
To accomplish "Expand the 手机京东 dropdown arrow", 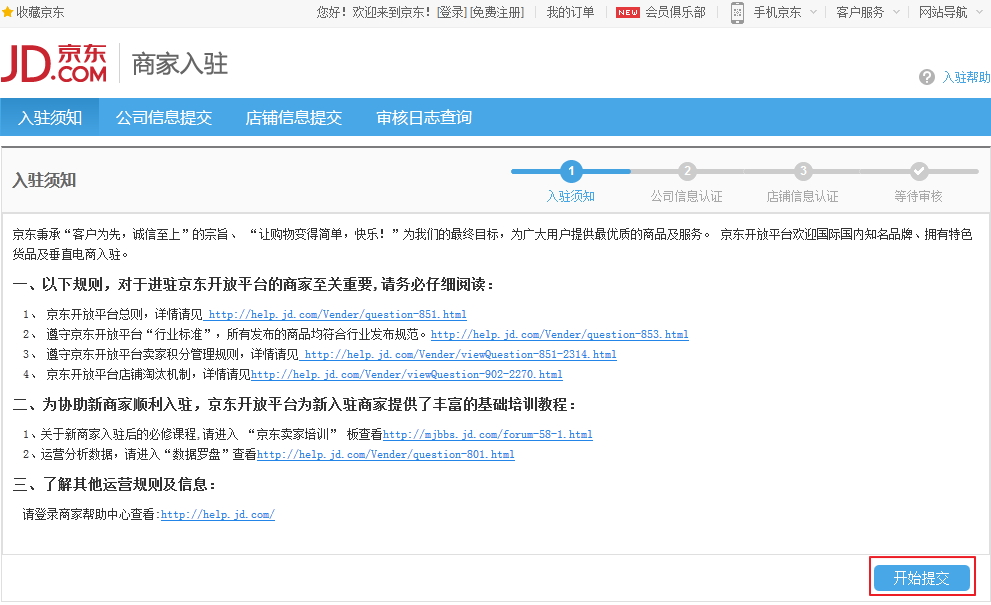I will (813, 12).
